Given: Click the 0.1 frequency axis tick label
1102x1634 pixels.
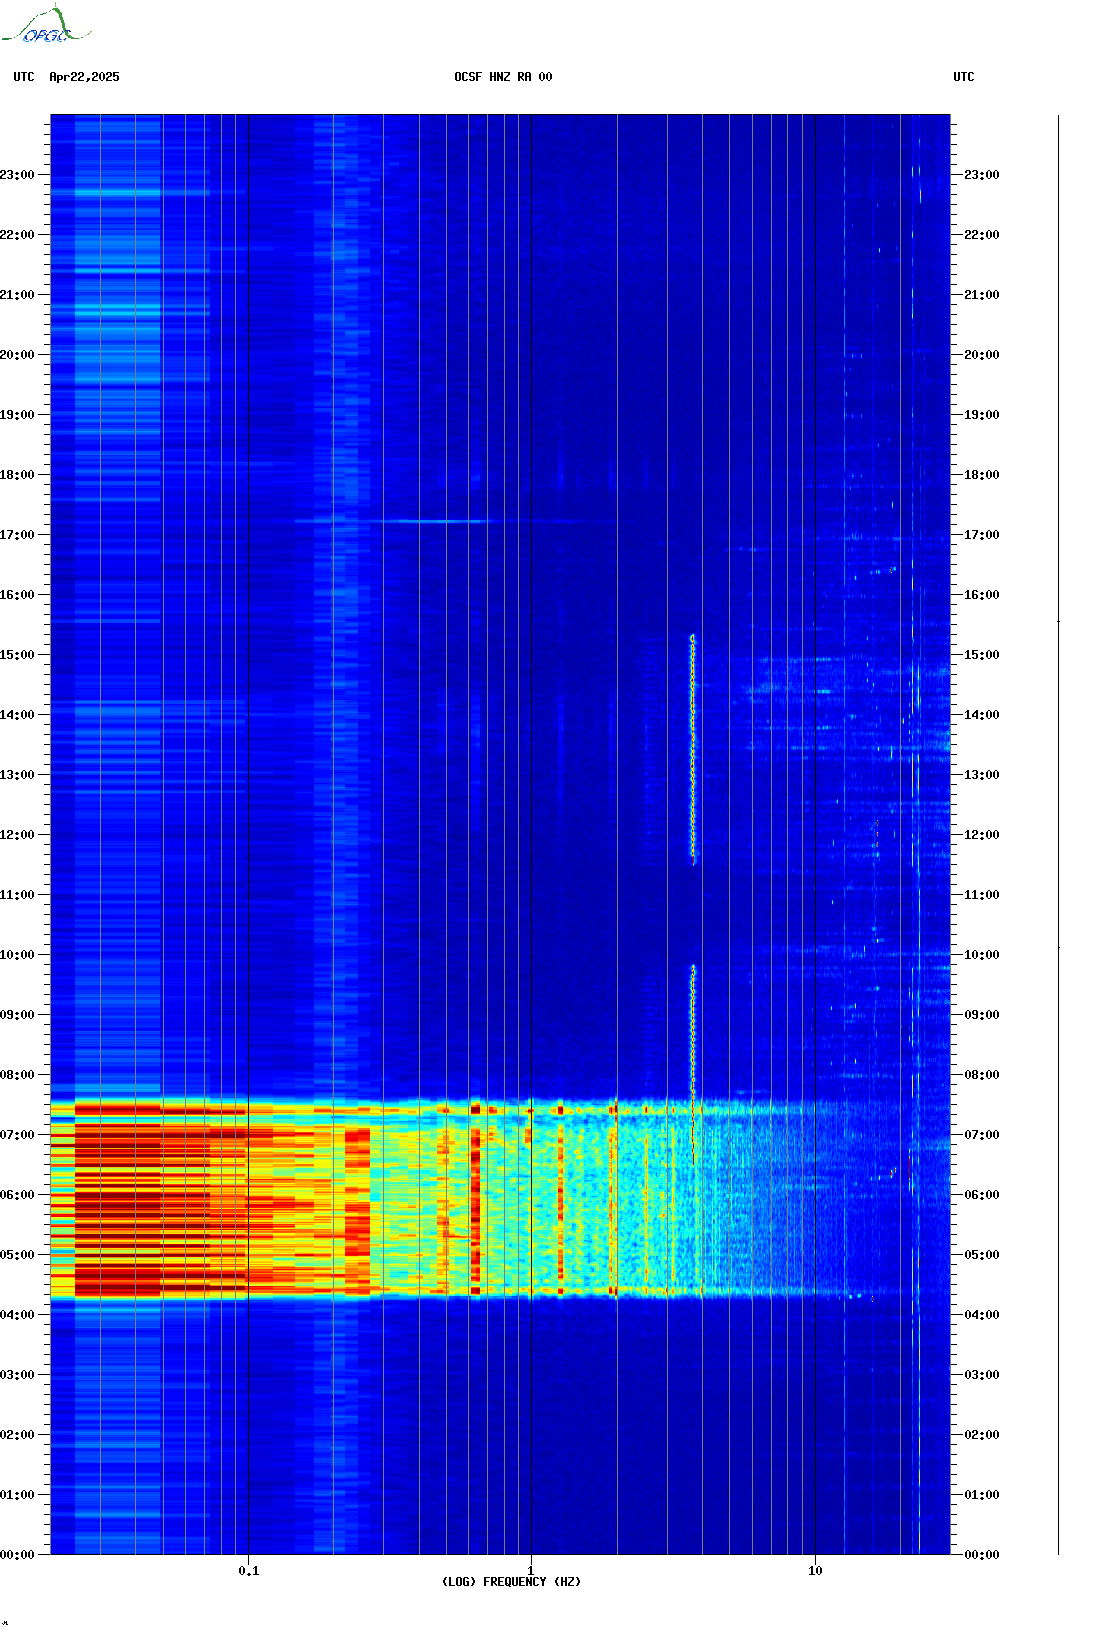Looking at the screenshot, I should point(249,1571).
